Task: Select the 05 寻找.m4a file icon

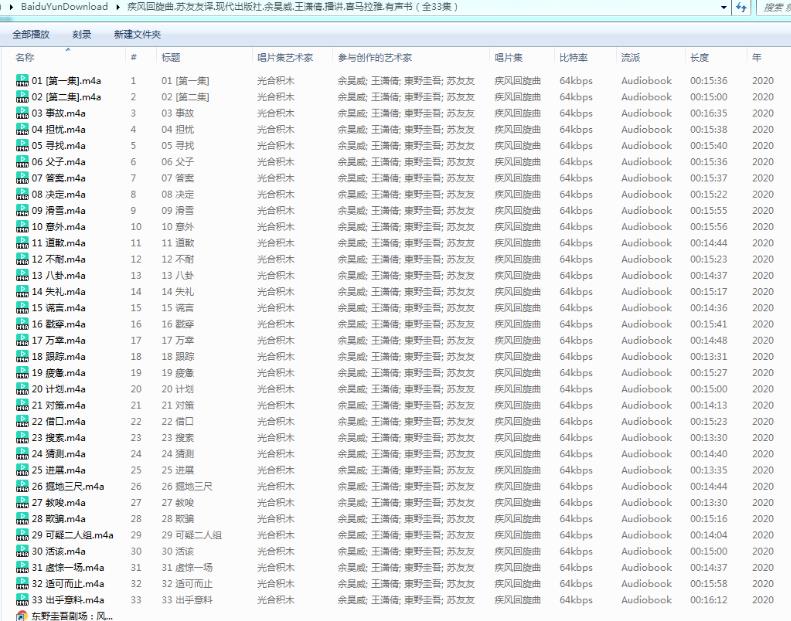Action: [22, 146]
